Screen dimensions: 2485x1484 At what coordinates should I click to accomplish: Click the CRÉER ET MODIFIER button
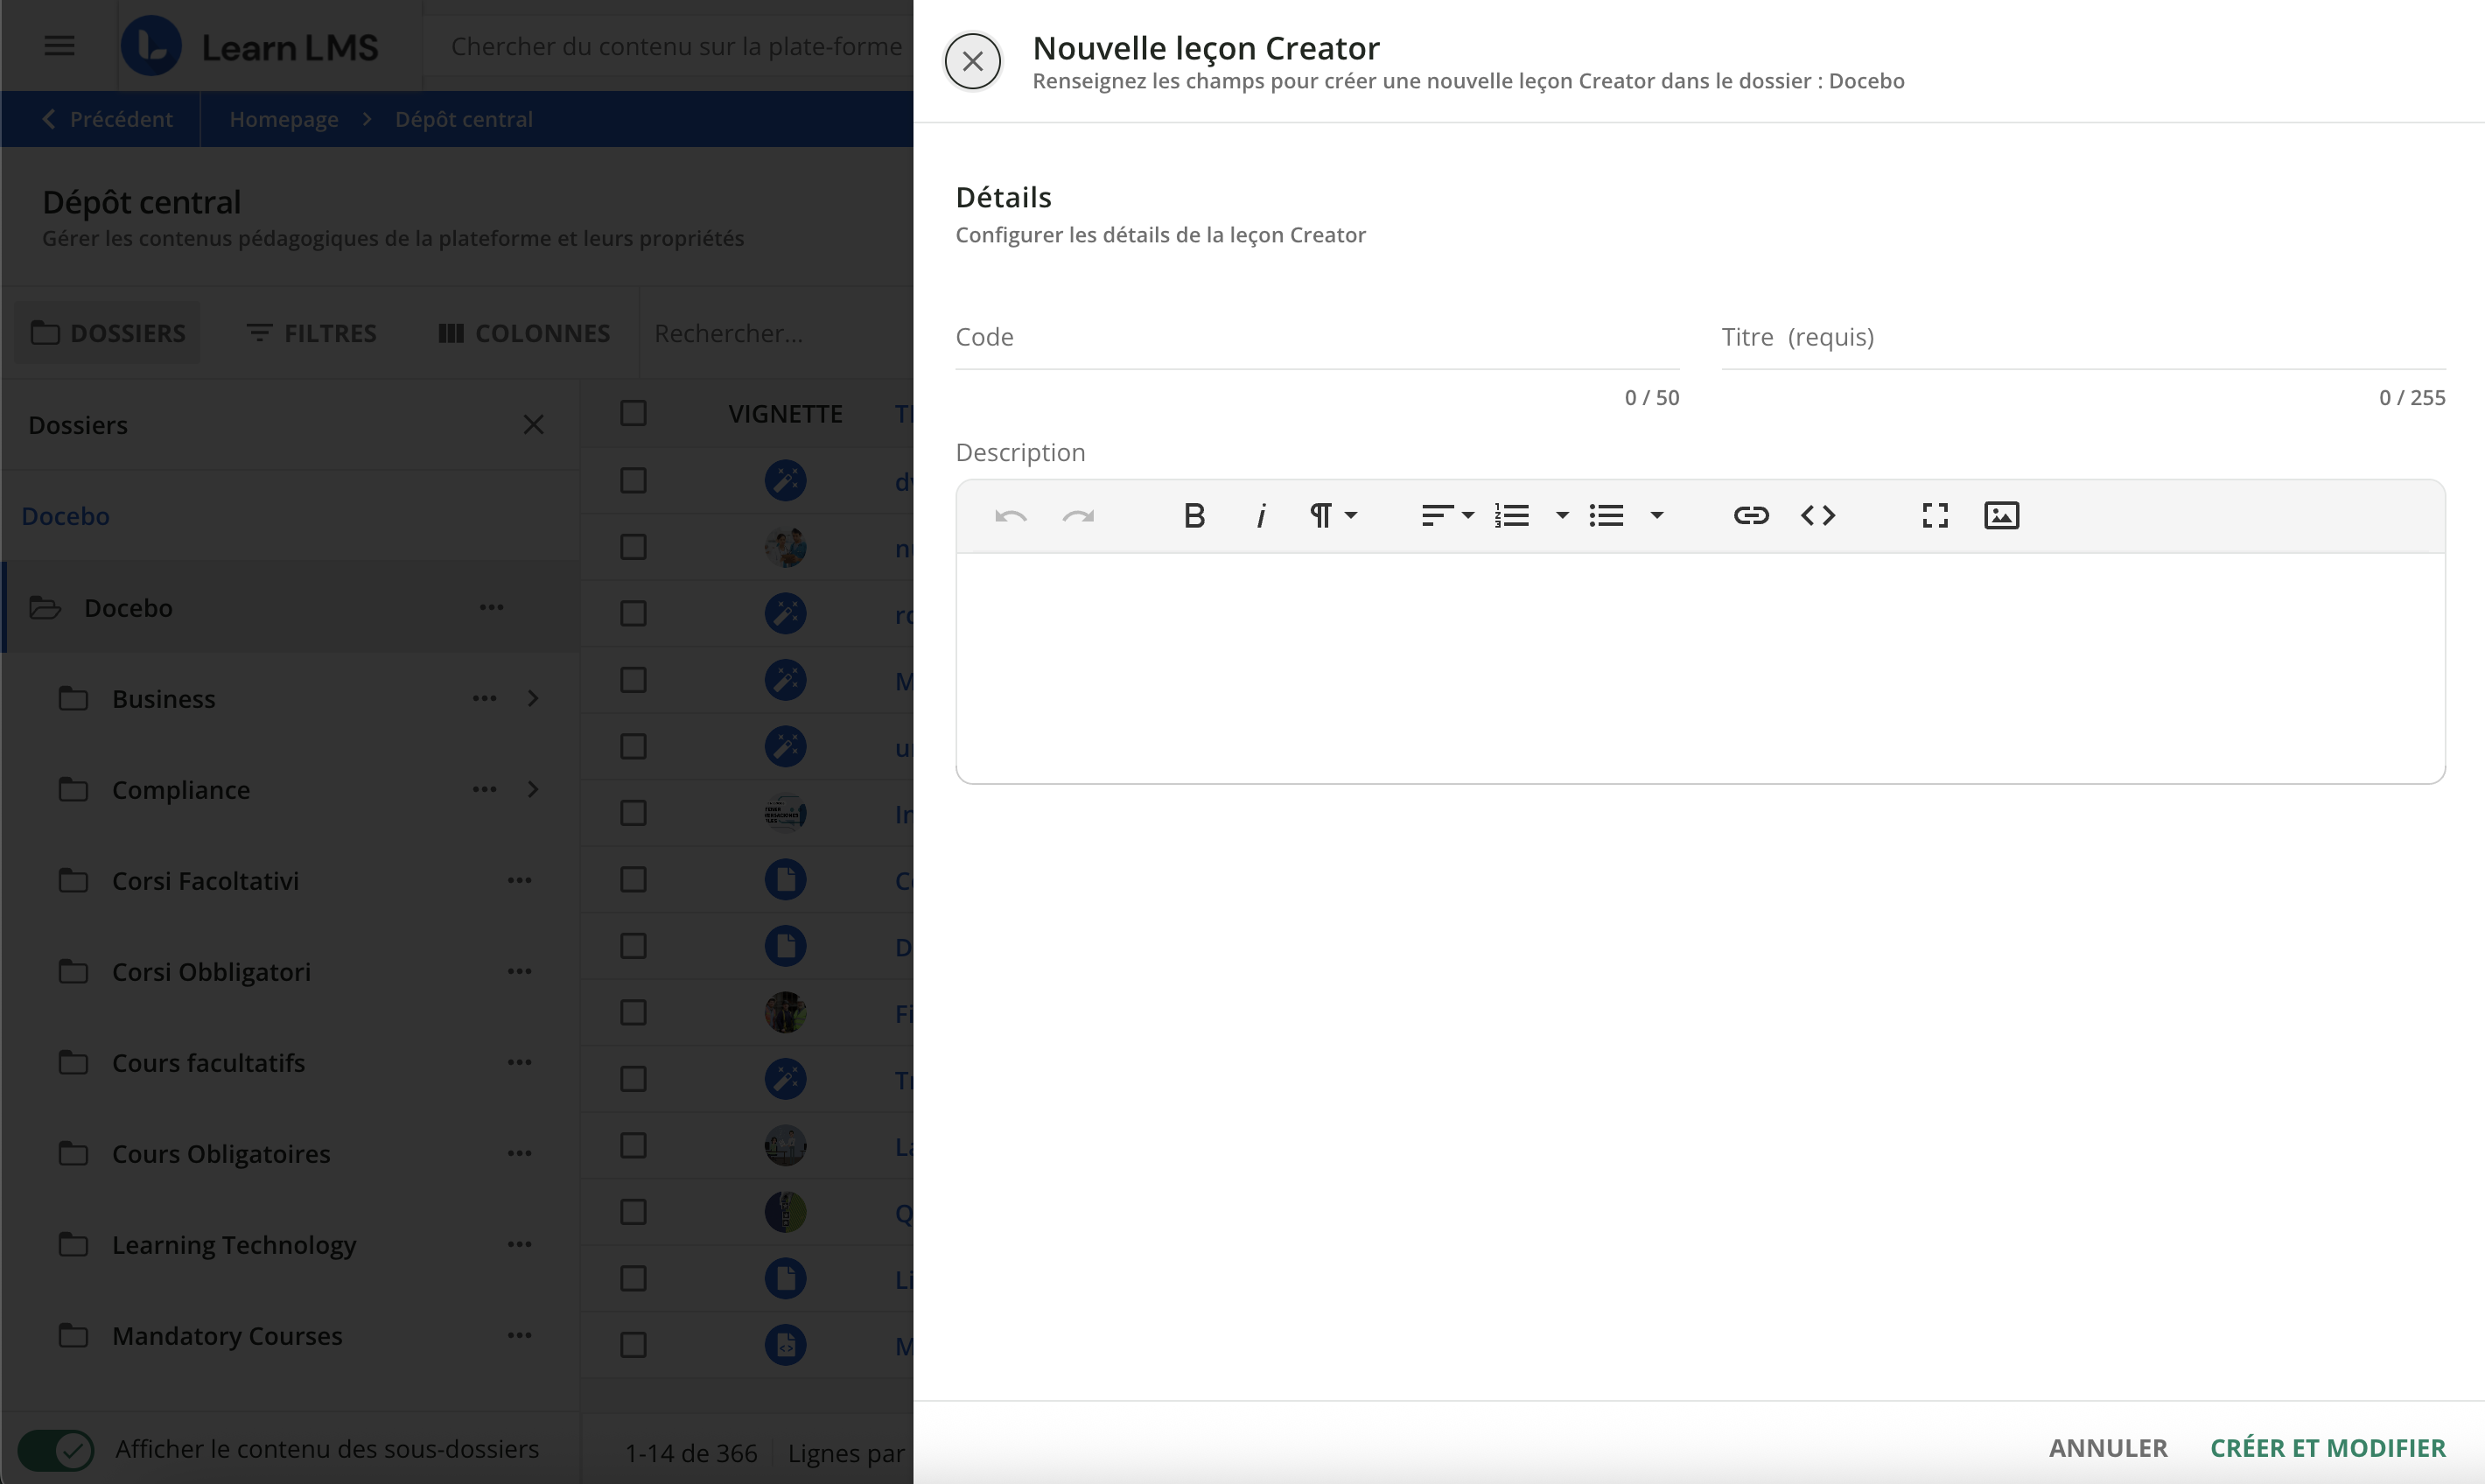(x=2327, y=1447)
